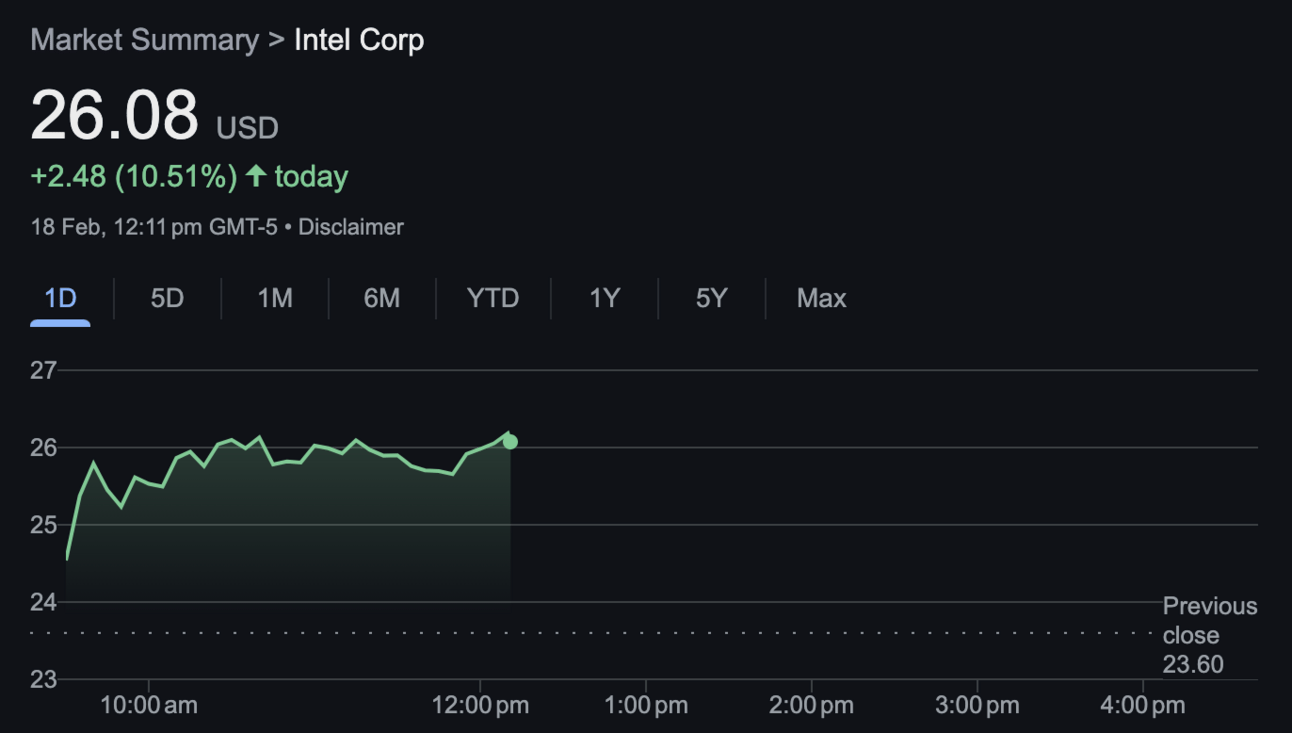Open the 5Y chart range
This screenshot has width=1292, height=733.
point(711,298)
